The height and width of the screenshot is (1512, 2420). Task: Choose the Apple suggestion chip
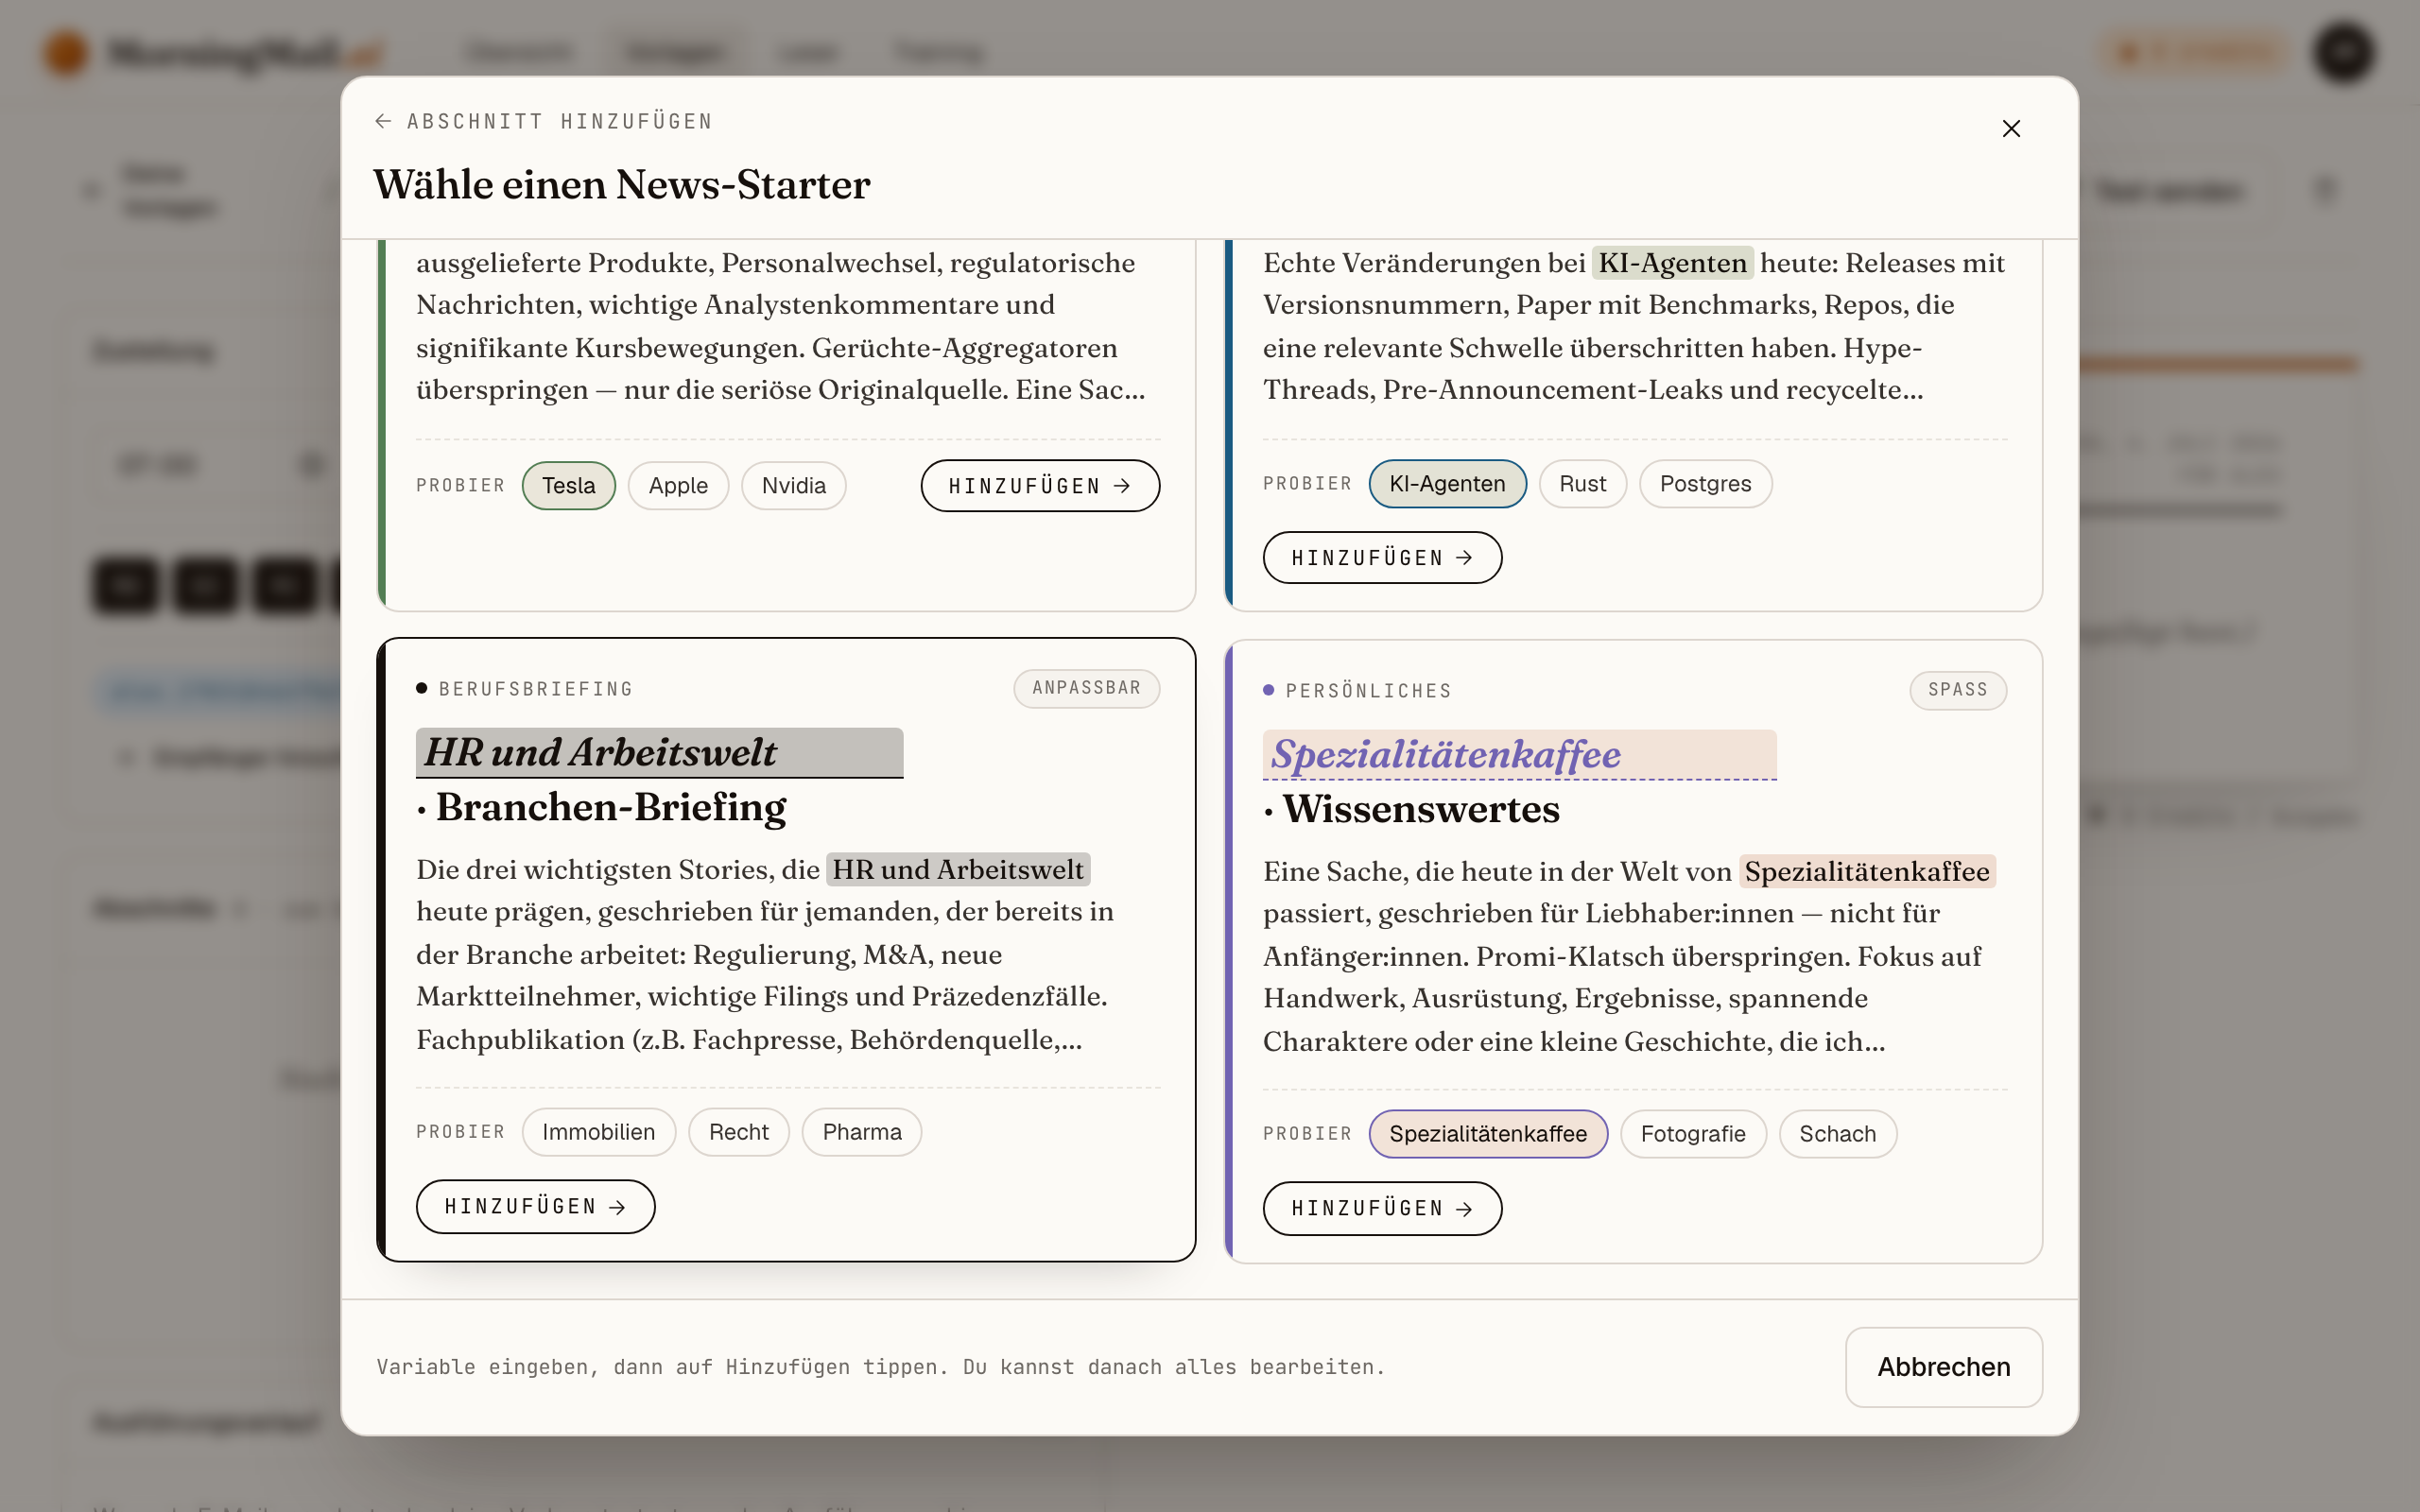(678, 485)
